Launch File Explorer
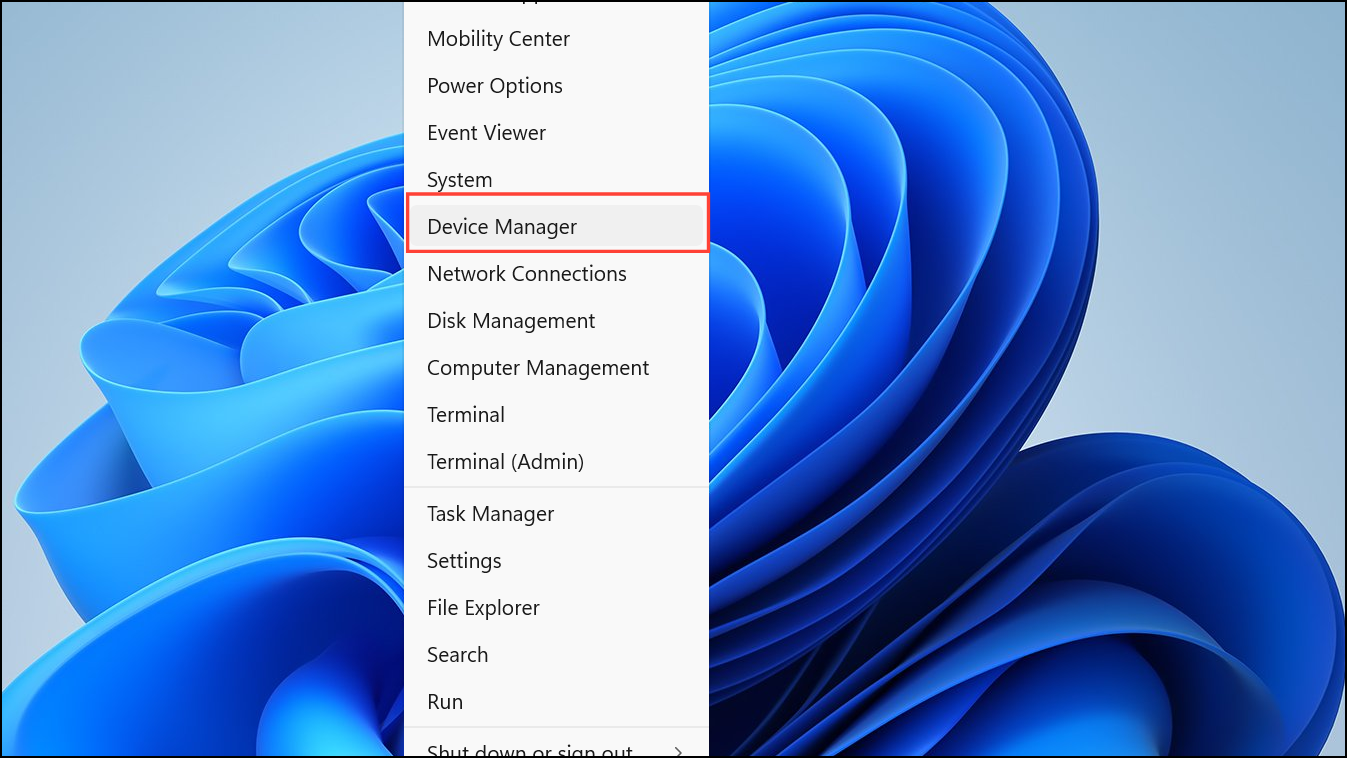 [483, 607]
